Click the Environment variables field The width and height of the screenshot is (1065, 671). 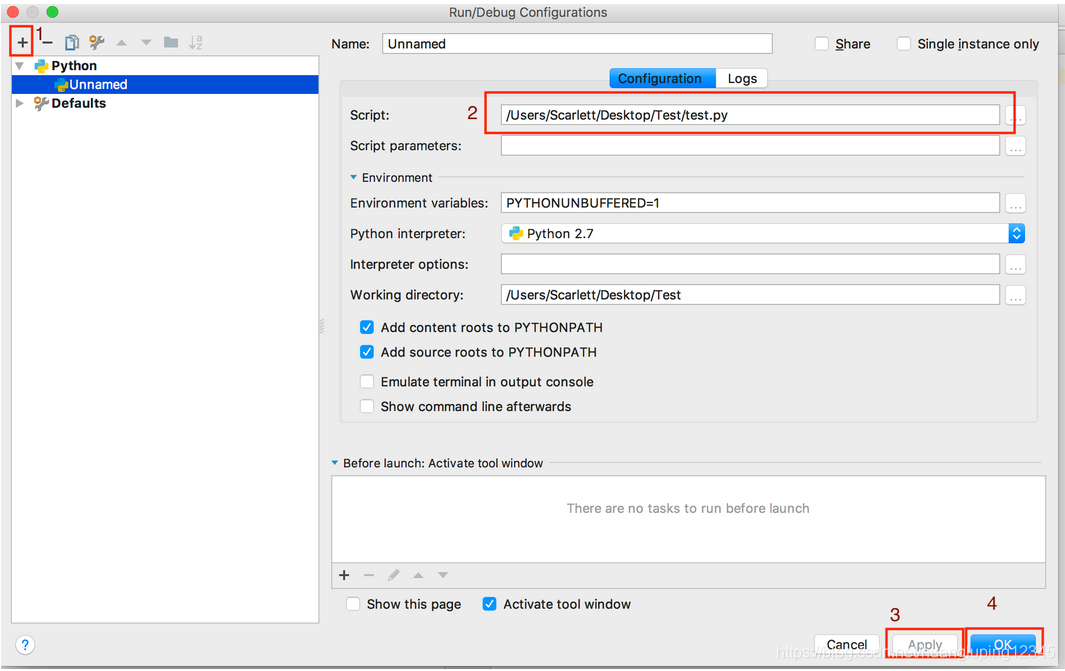[x=750, y=203]
